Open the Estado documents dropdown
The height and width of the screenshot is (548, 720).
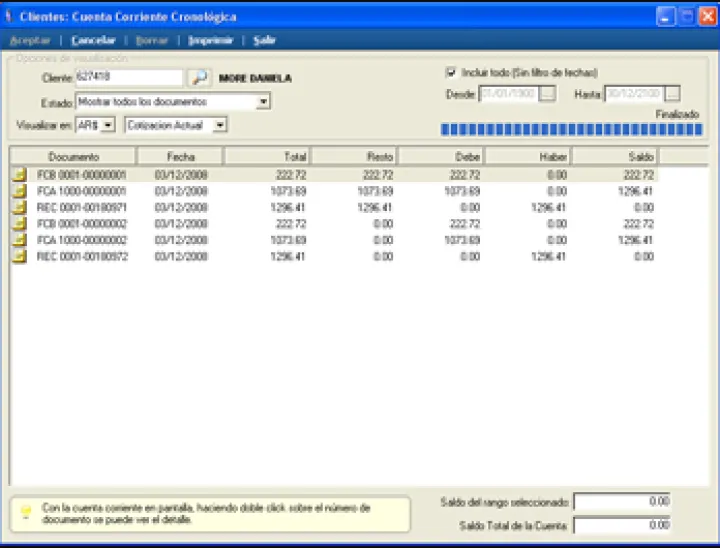[x=263, y=102]
